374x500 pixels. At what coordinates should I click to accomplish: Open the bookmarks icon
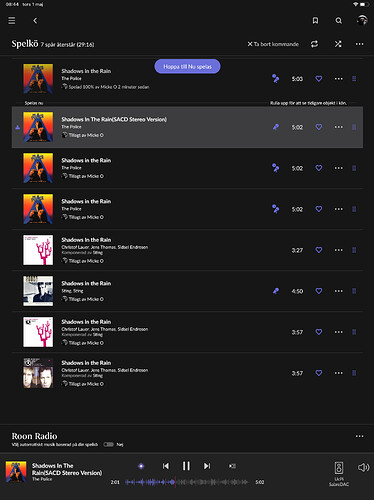coord(315,21)
